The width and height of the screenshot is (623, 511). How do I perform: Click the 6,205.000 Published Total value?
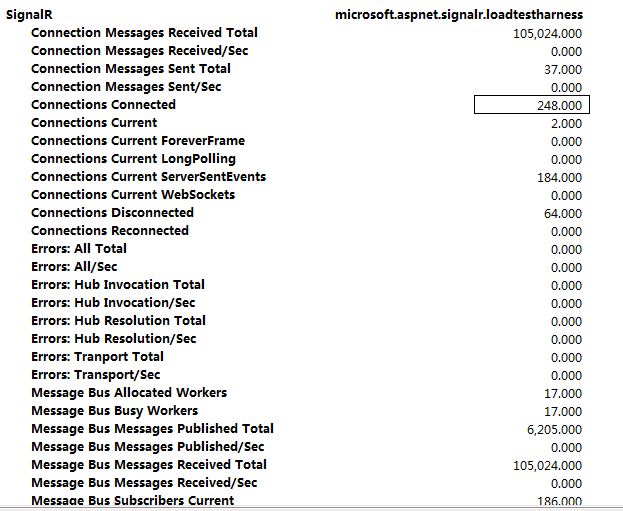click(555, 430)
